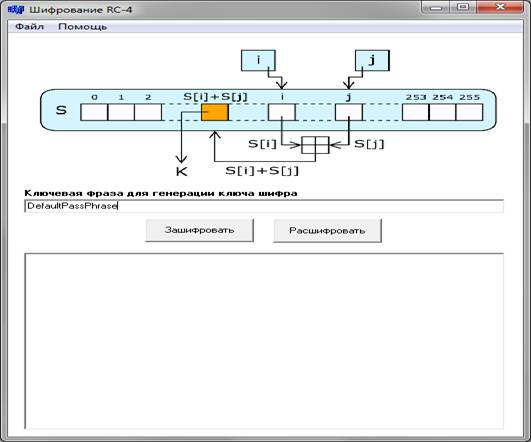Viewport: 531px width, 442px height.
Task: Click the S-array cell labeled 254
Action: [x=443, y=112]
